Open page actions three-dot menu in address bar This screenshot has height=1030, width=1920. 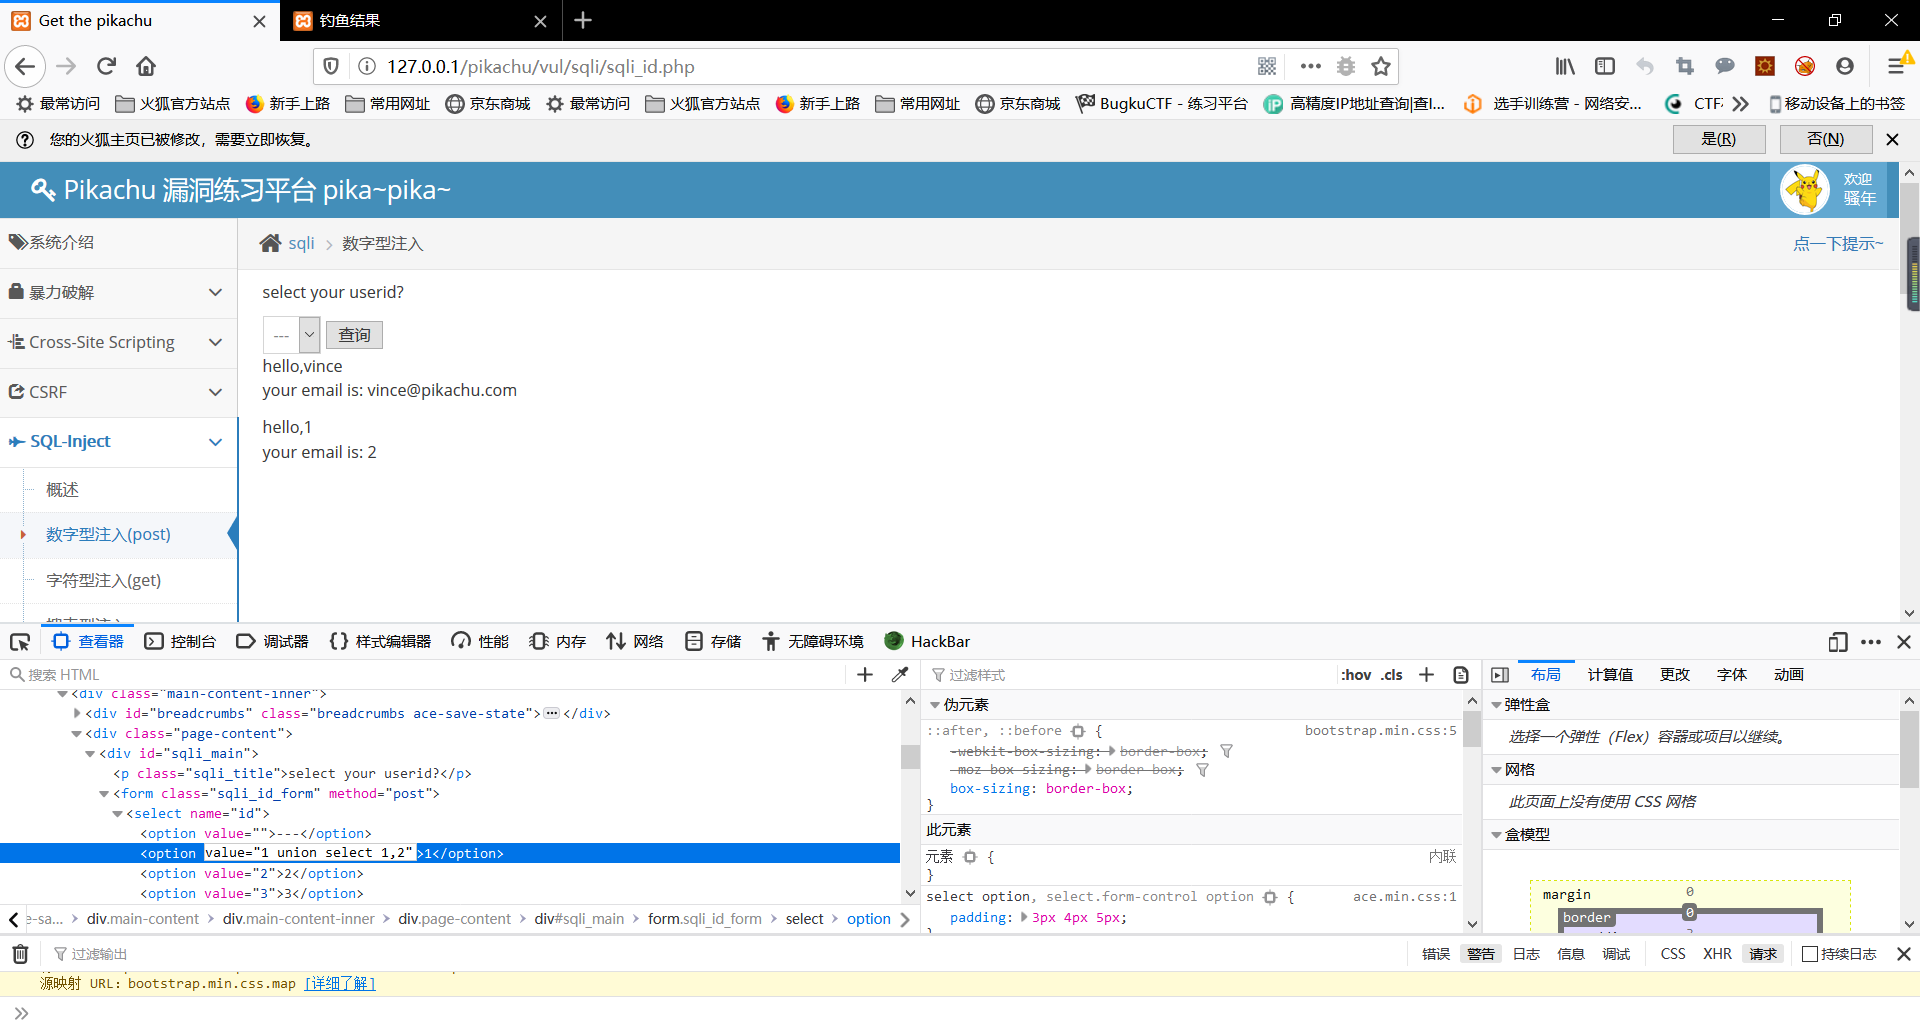(1310, 66)
